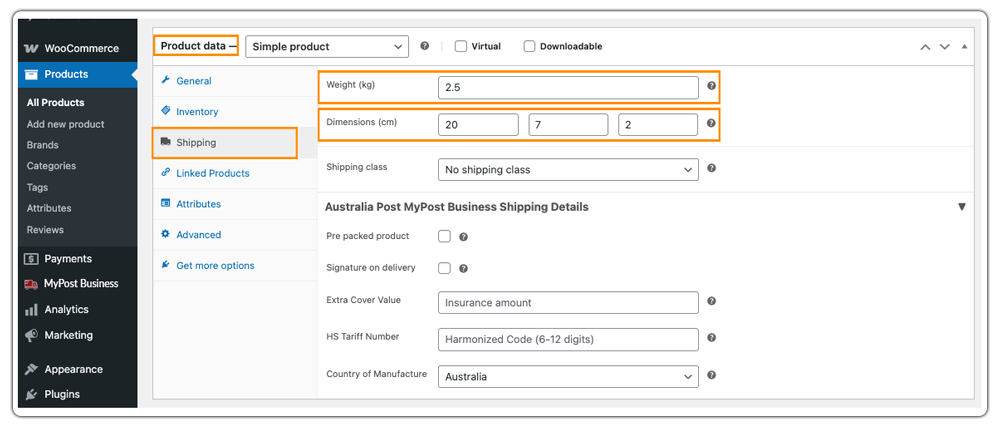This screenshot has height=424, width=1000.
Task: Open Categories submenu link
Action: click(51, 166)
